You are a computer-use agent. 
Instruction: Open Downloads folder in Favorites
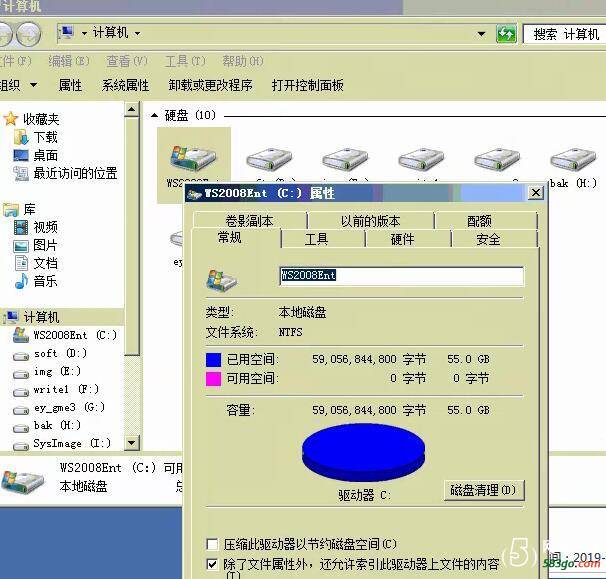36,137
